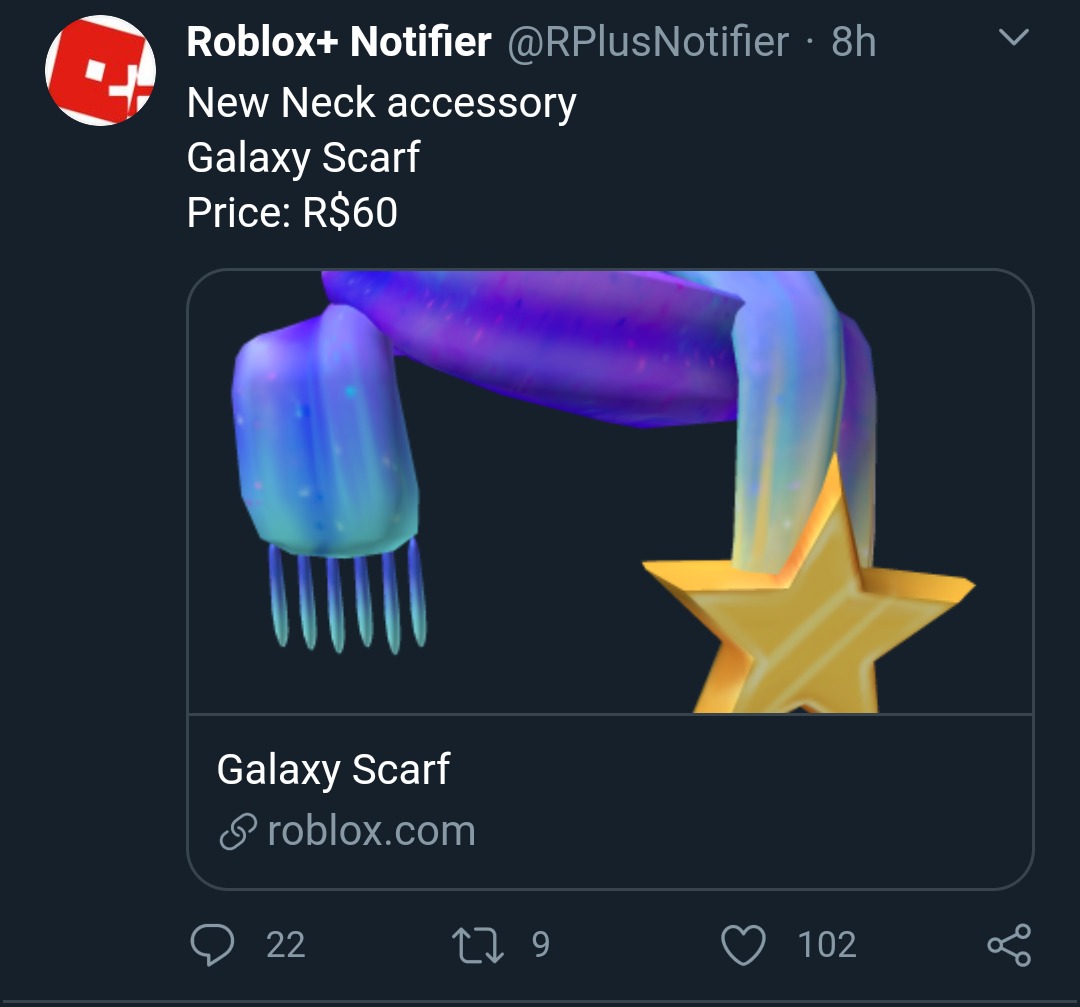Click the reply speech bubble icon
Viewport: 1080px width, 1007px height.
[211, 944]
